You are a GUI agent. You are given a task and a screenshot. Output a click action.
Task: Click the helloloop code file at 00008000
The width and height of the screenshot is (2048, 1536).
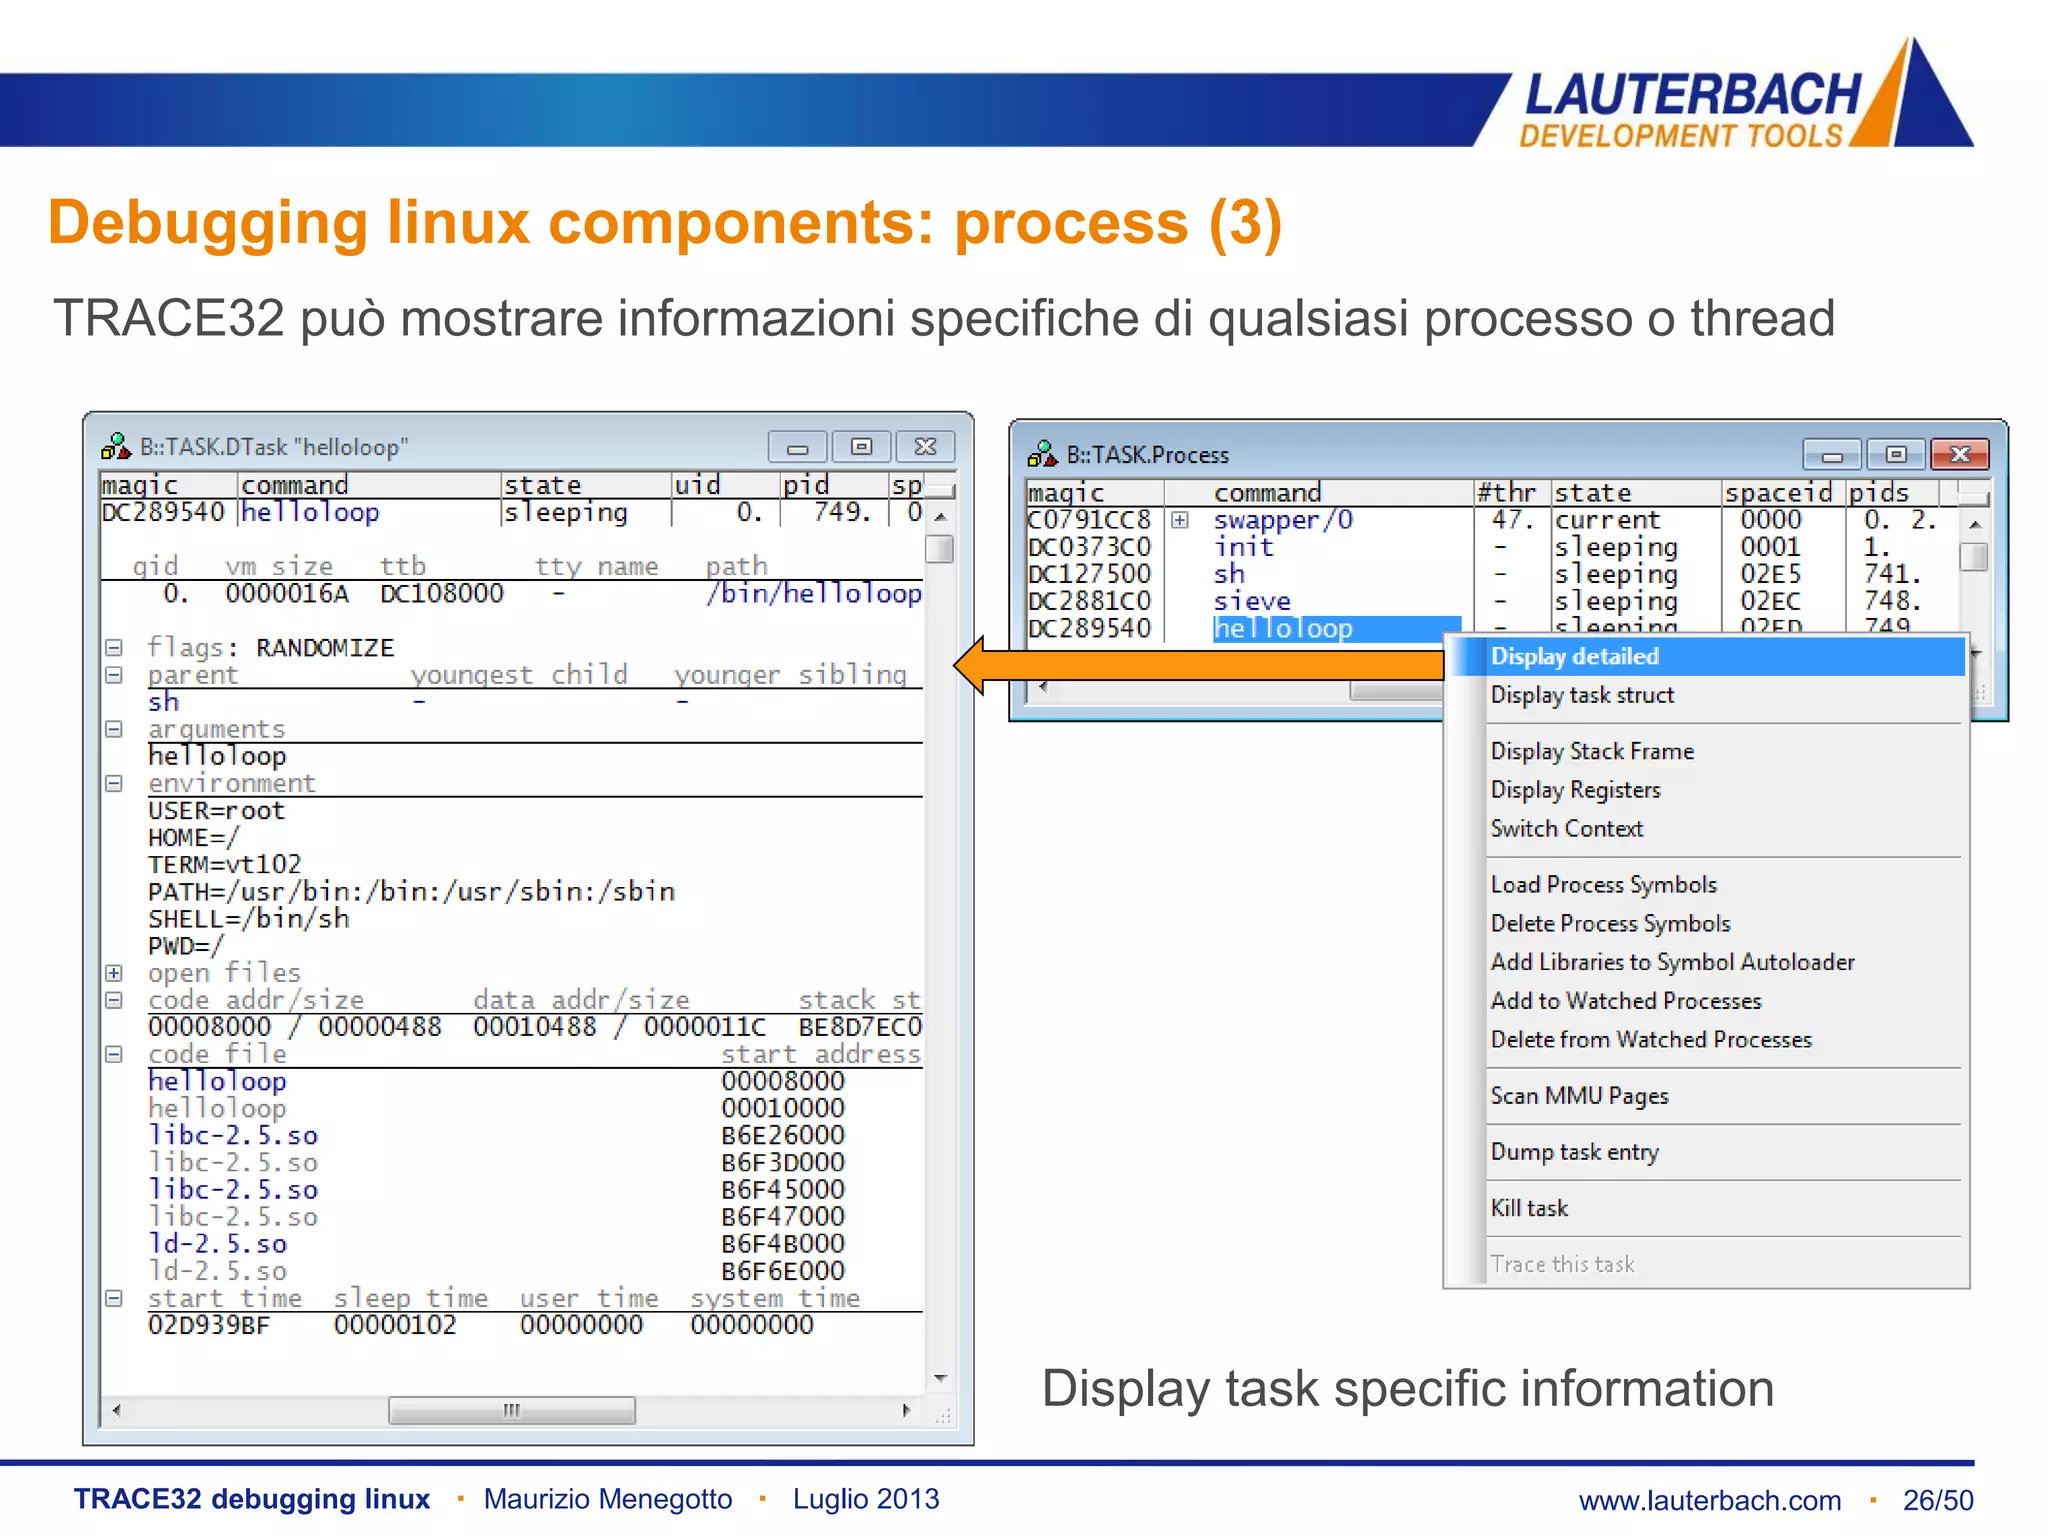coord(217,1081)
